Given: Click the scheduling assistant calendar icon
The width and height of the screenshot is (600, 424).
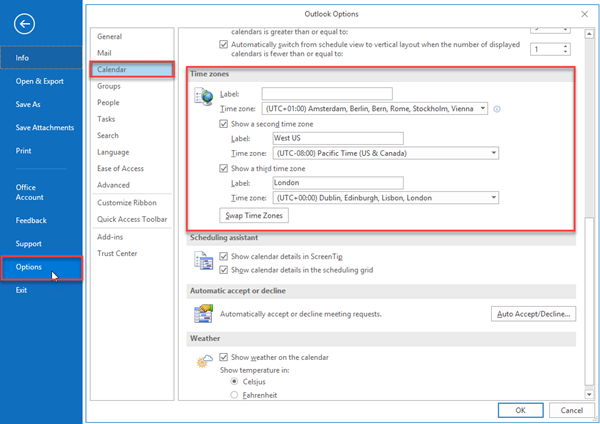Looking at the screenshot, I should pos(203,261).
